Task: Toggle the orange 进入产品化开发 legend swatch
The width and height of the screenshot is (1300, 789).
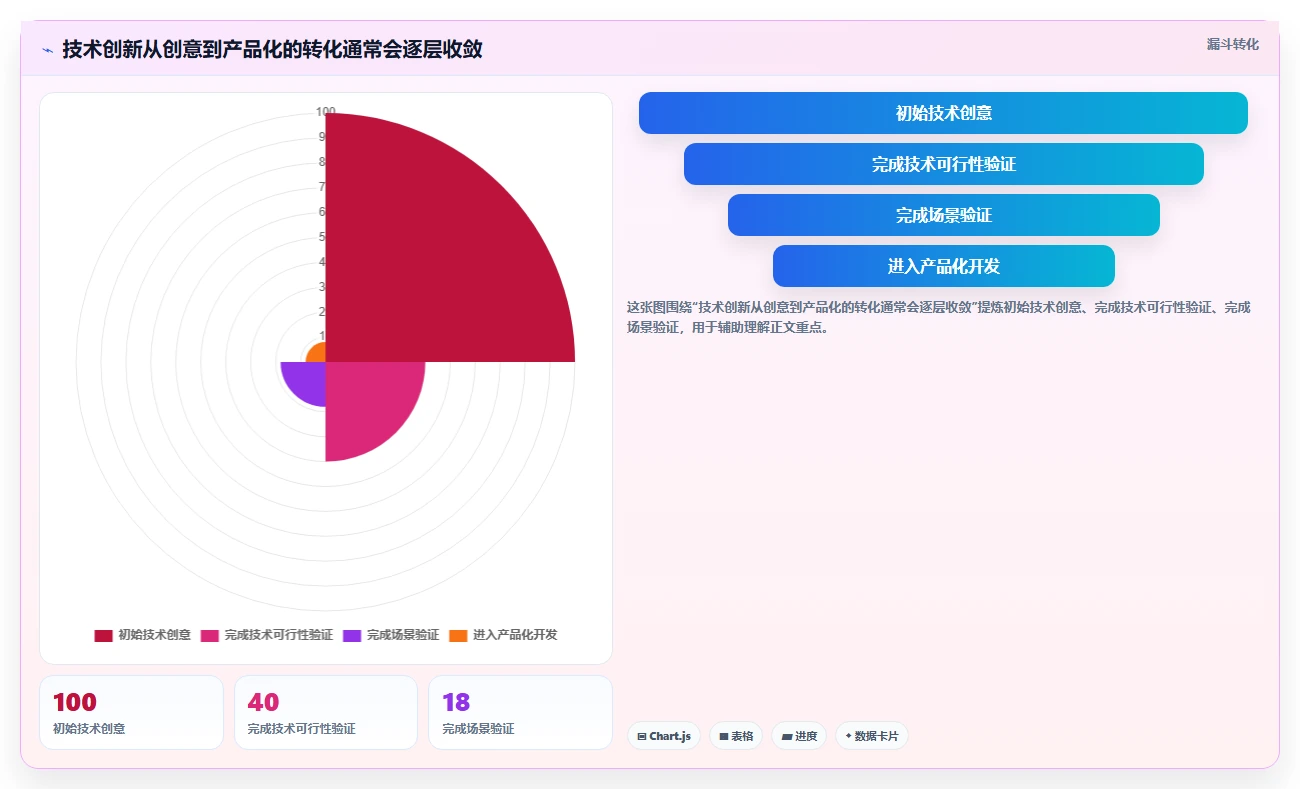Action: [x=458, y=635]
